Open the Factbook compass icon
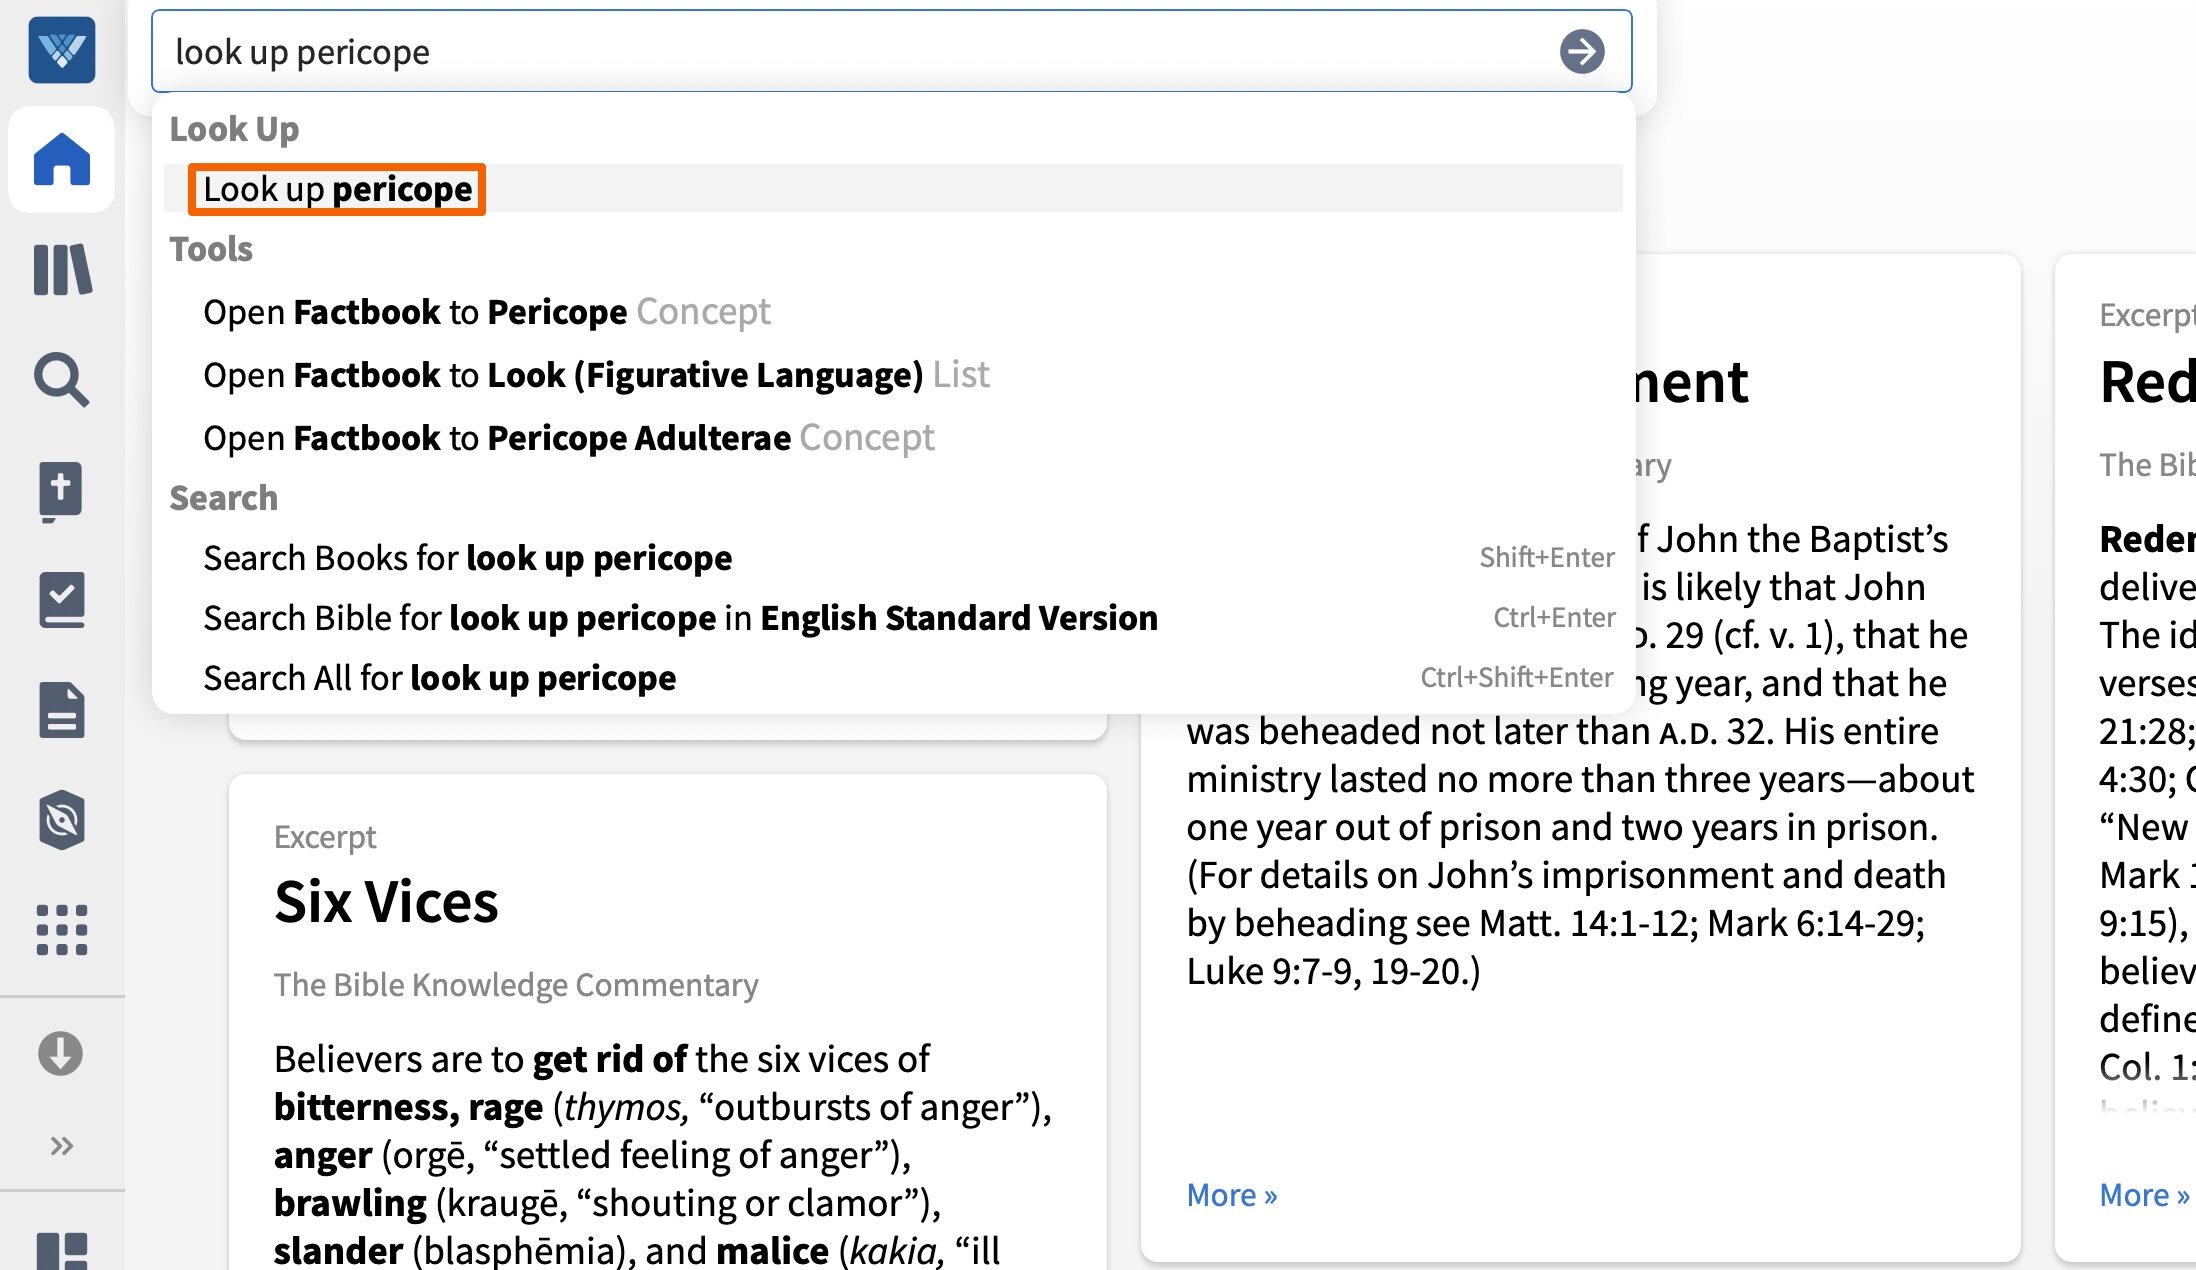The width and height of the screenshot is (2196, 1270). pyautogui.click(x=61, y=820)
